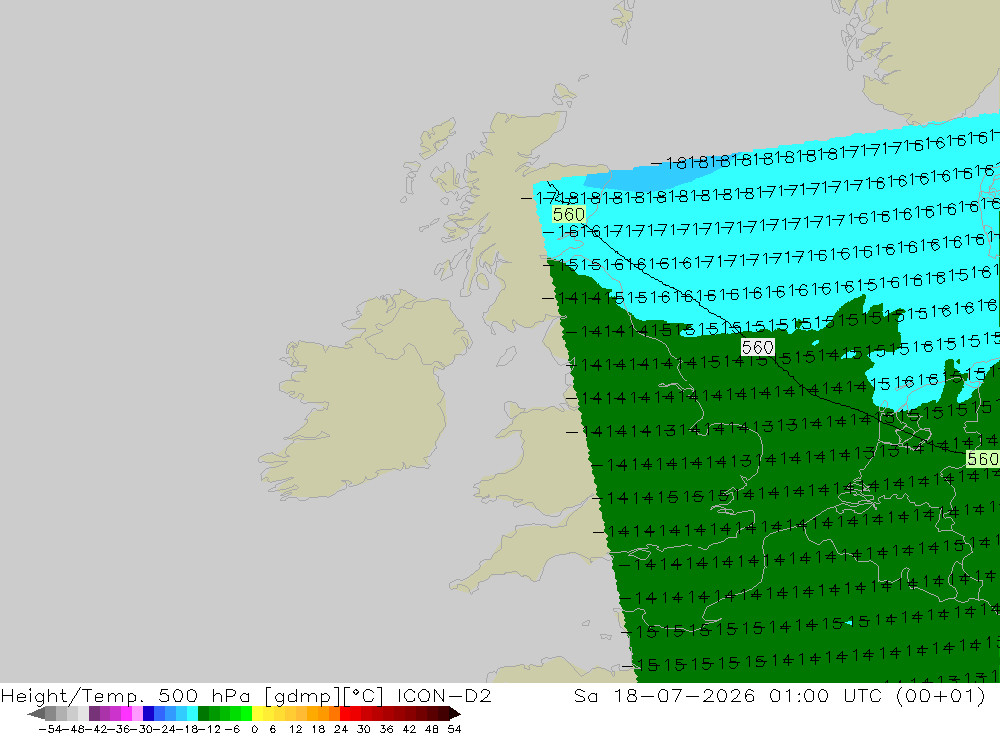
Task: Click the (00+01) forecast offset label
Action: (x=941, y=695)
